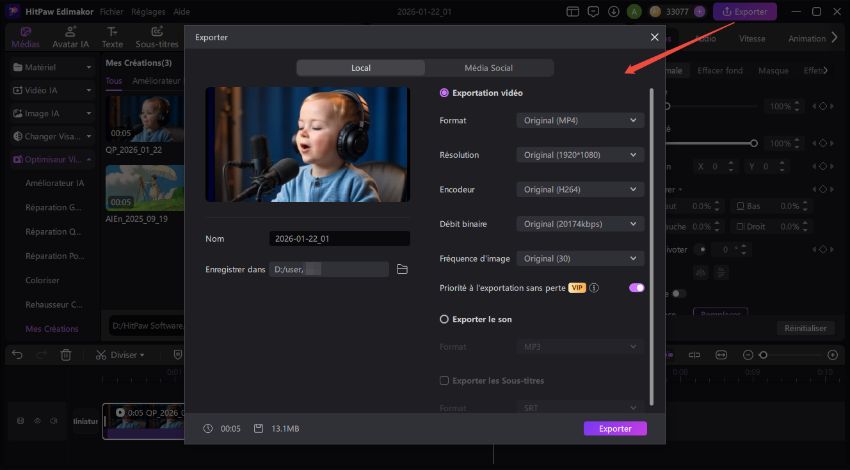Click the Exporter button in title bar
The image size is (850, 470).
click(x=745, y=11)
